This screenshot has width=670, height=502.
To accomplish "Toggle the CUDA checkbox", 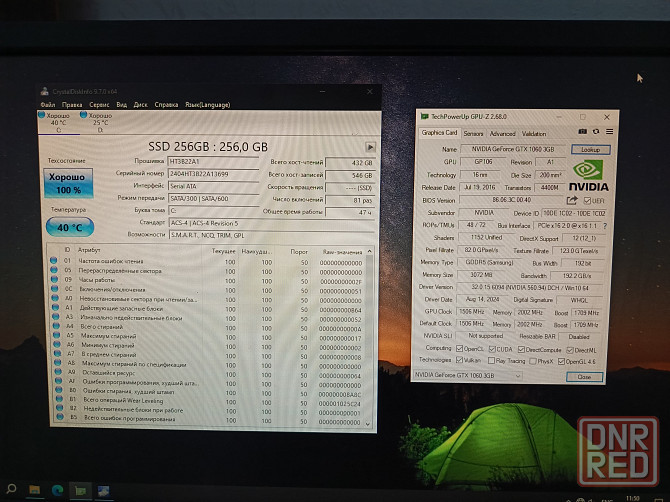I will point(495,348).
